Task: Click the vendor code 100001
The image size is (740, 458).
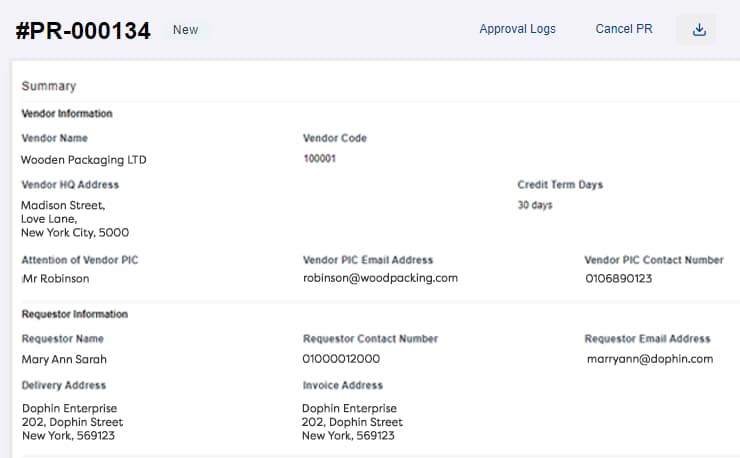Action: 320,159
